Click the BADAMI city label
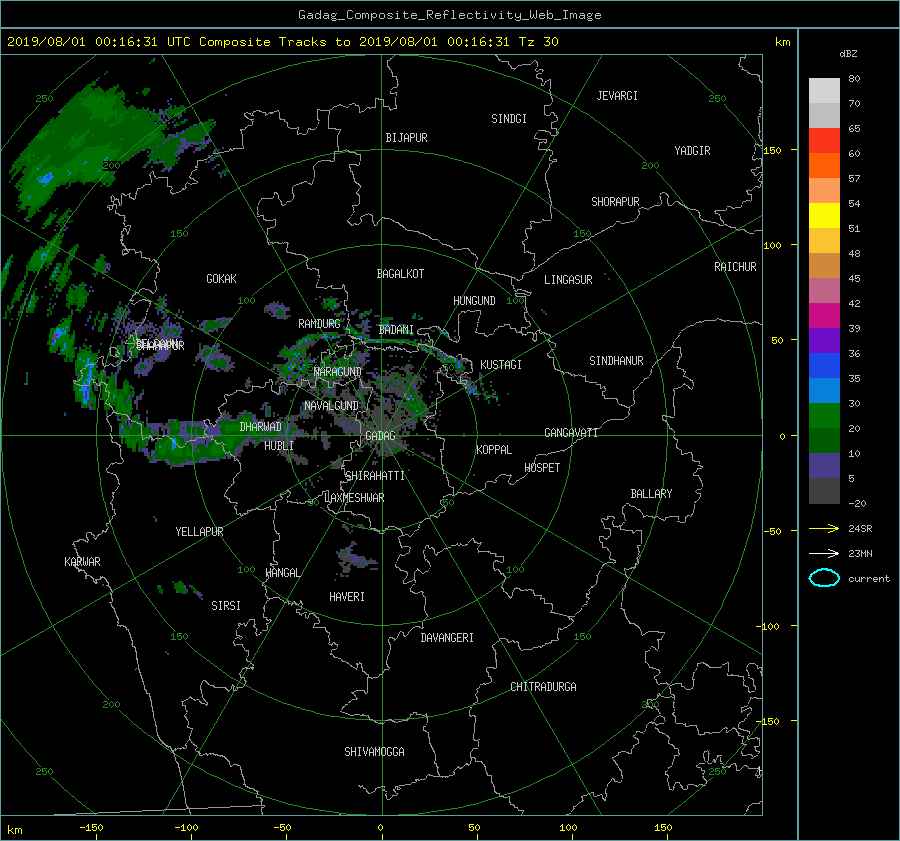The height and width of the screenshot is (841, 900). pyautogui.click(x=396, y=330)
